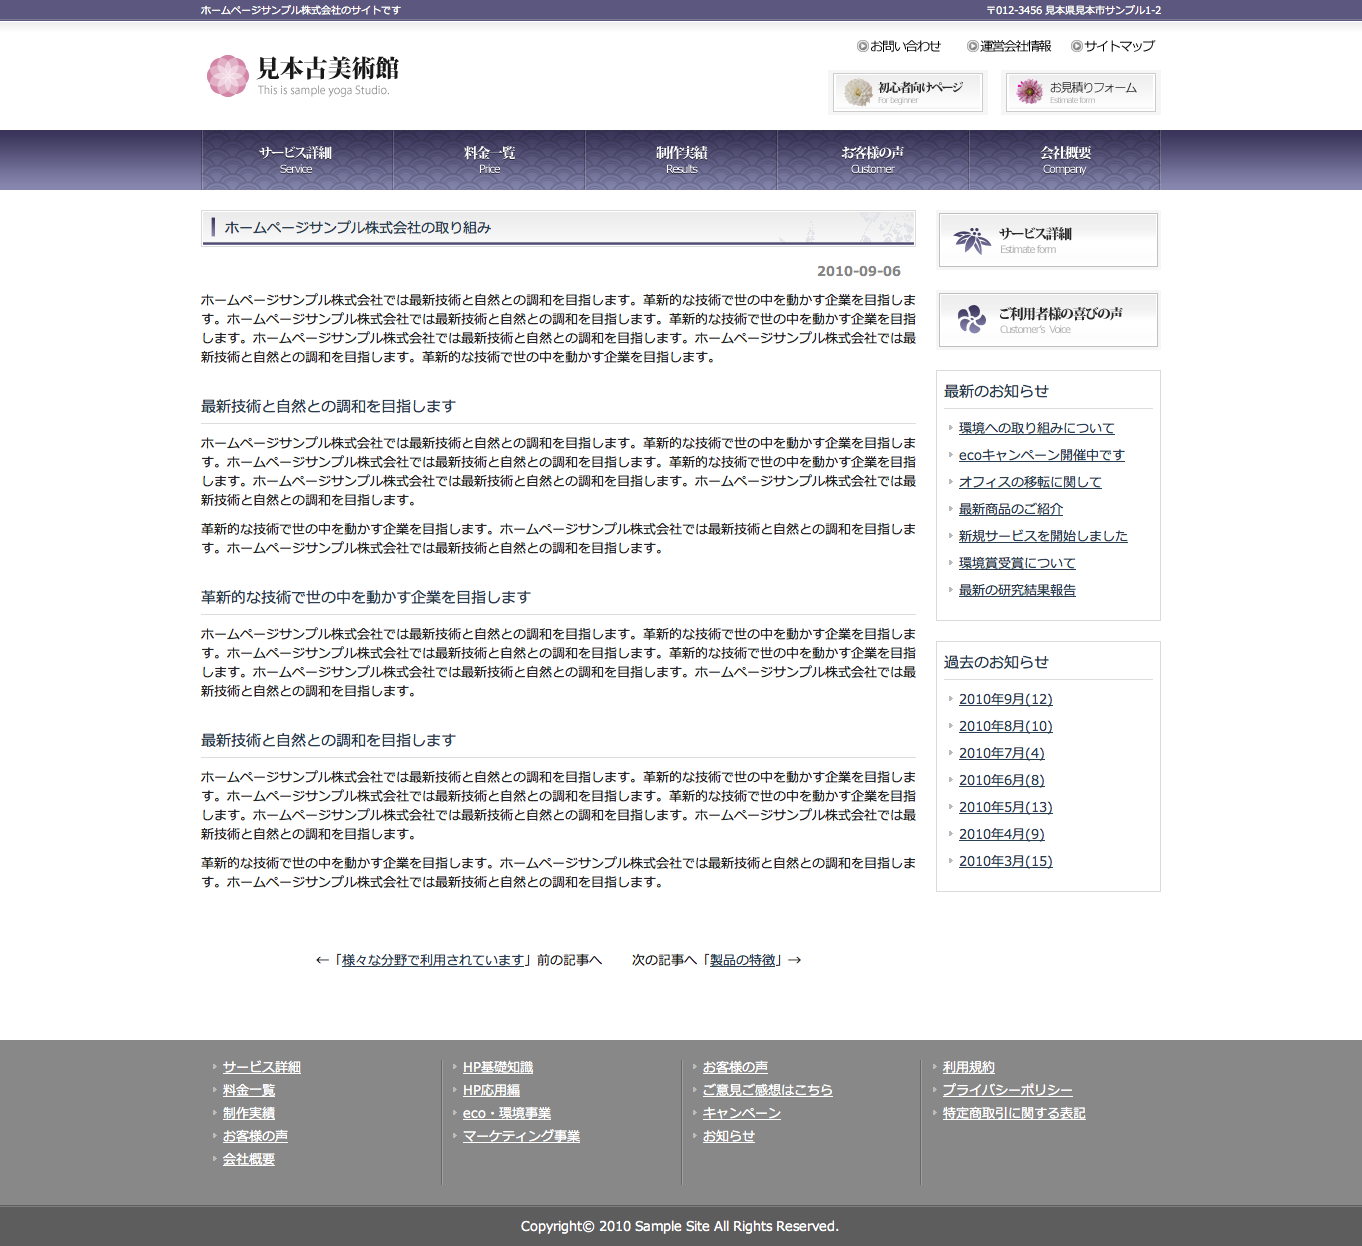Go to next article 製品の特徴
Screen dimensions: 1362x1246
[743, 960]
